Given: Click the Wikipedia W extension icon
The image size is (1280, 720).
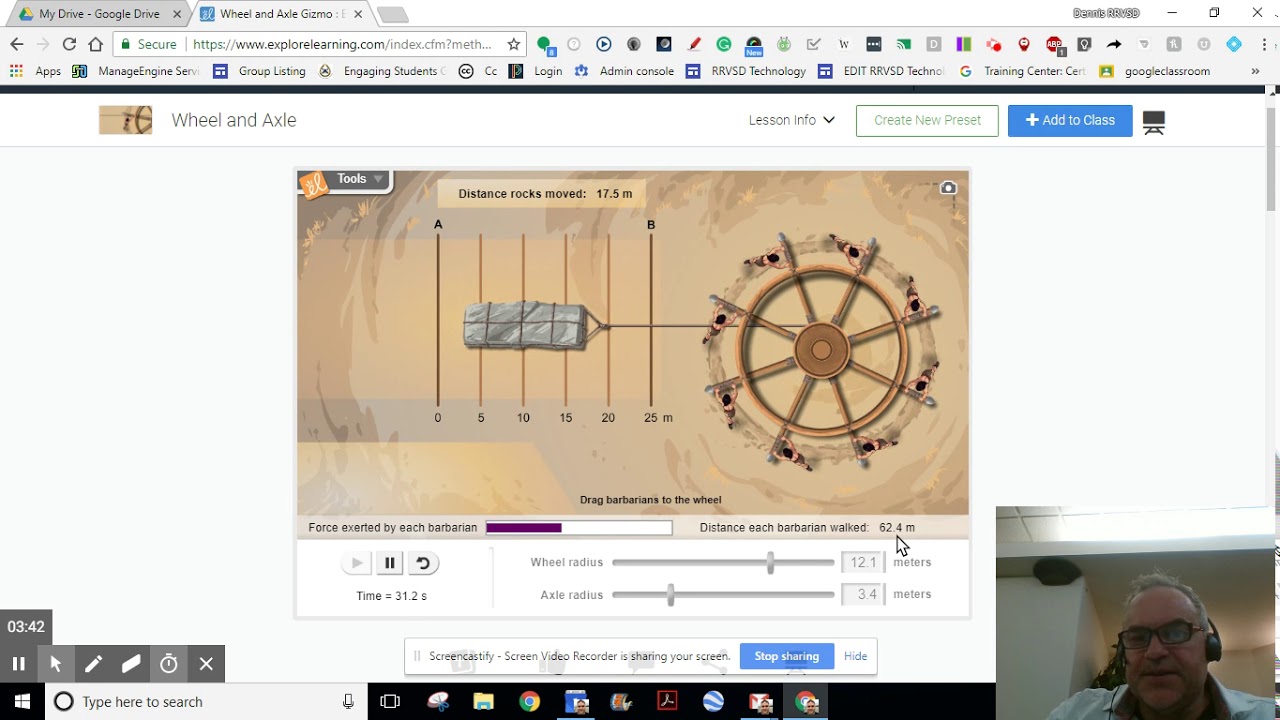Looking at the screenshot, I should (844, 44).
